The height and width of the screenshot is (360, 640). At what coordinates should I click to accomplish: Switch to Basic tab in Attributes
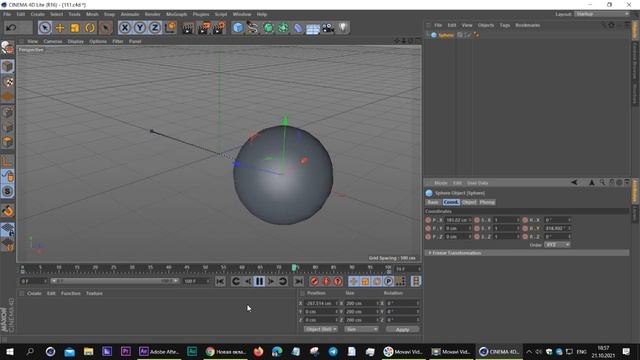coord(433,202)
